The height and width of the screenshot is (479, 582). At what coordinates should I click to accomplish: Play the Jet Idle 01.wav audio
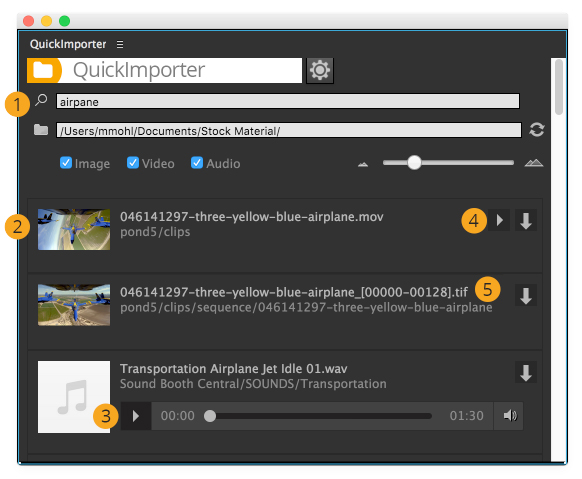[136, 416]
